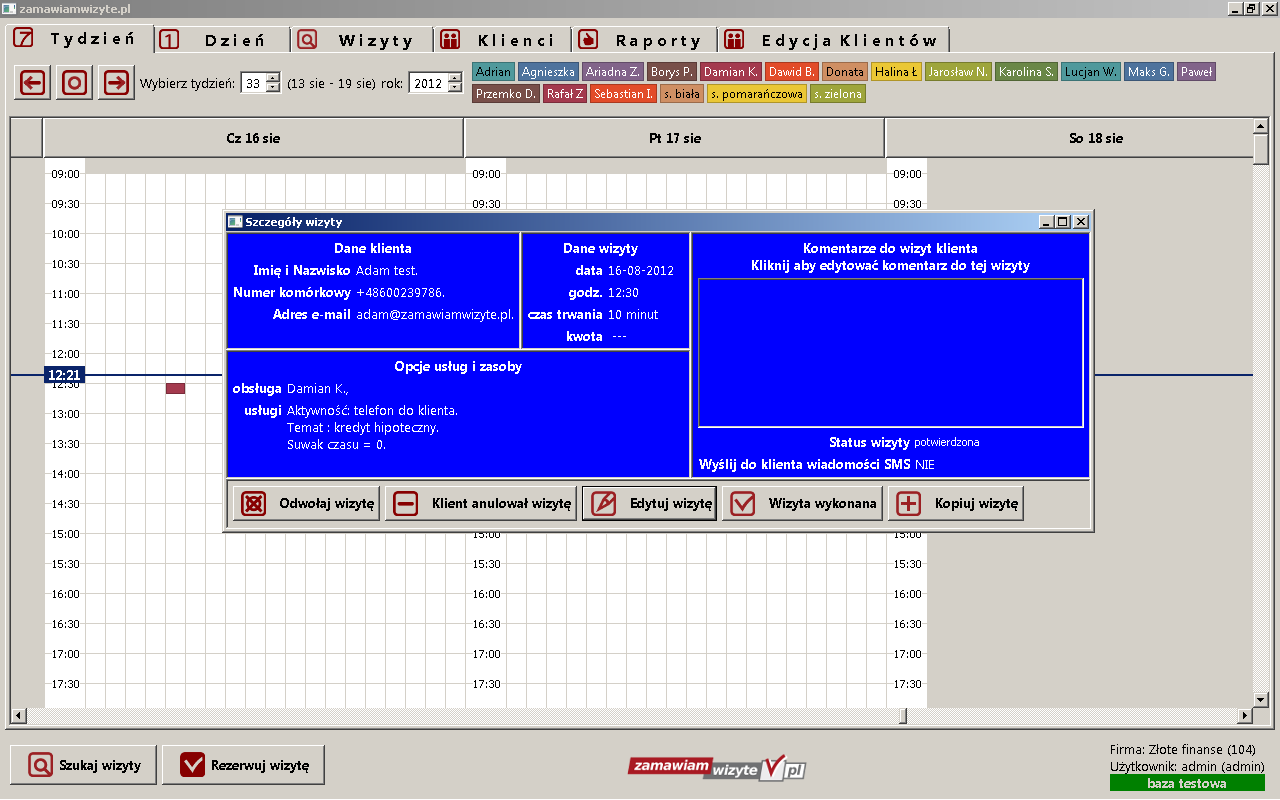
Task: Open the Edycja Klientów tab
Action: 833,40
